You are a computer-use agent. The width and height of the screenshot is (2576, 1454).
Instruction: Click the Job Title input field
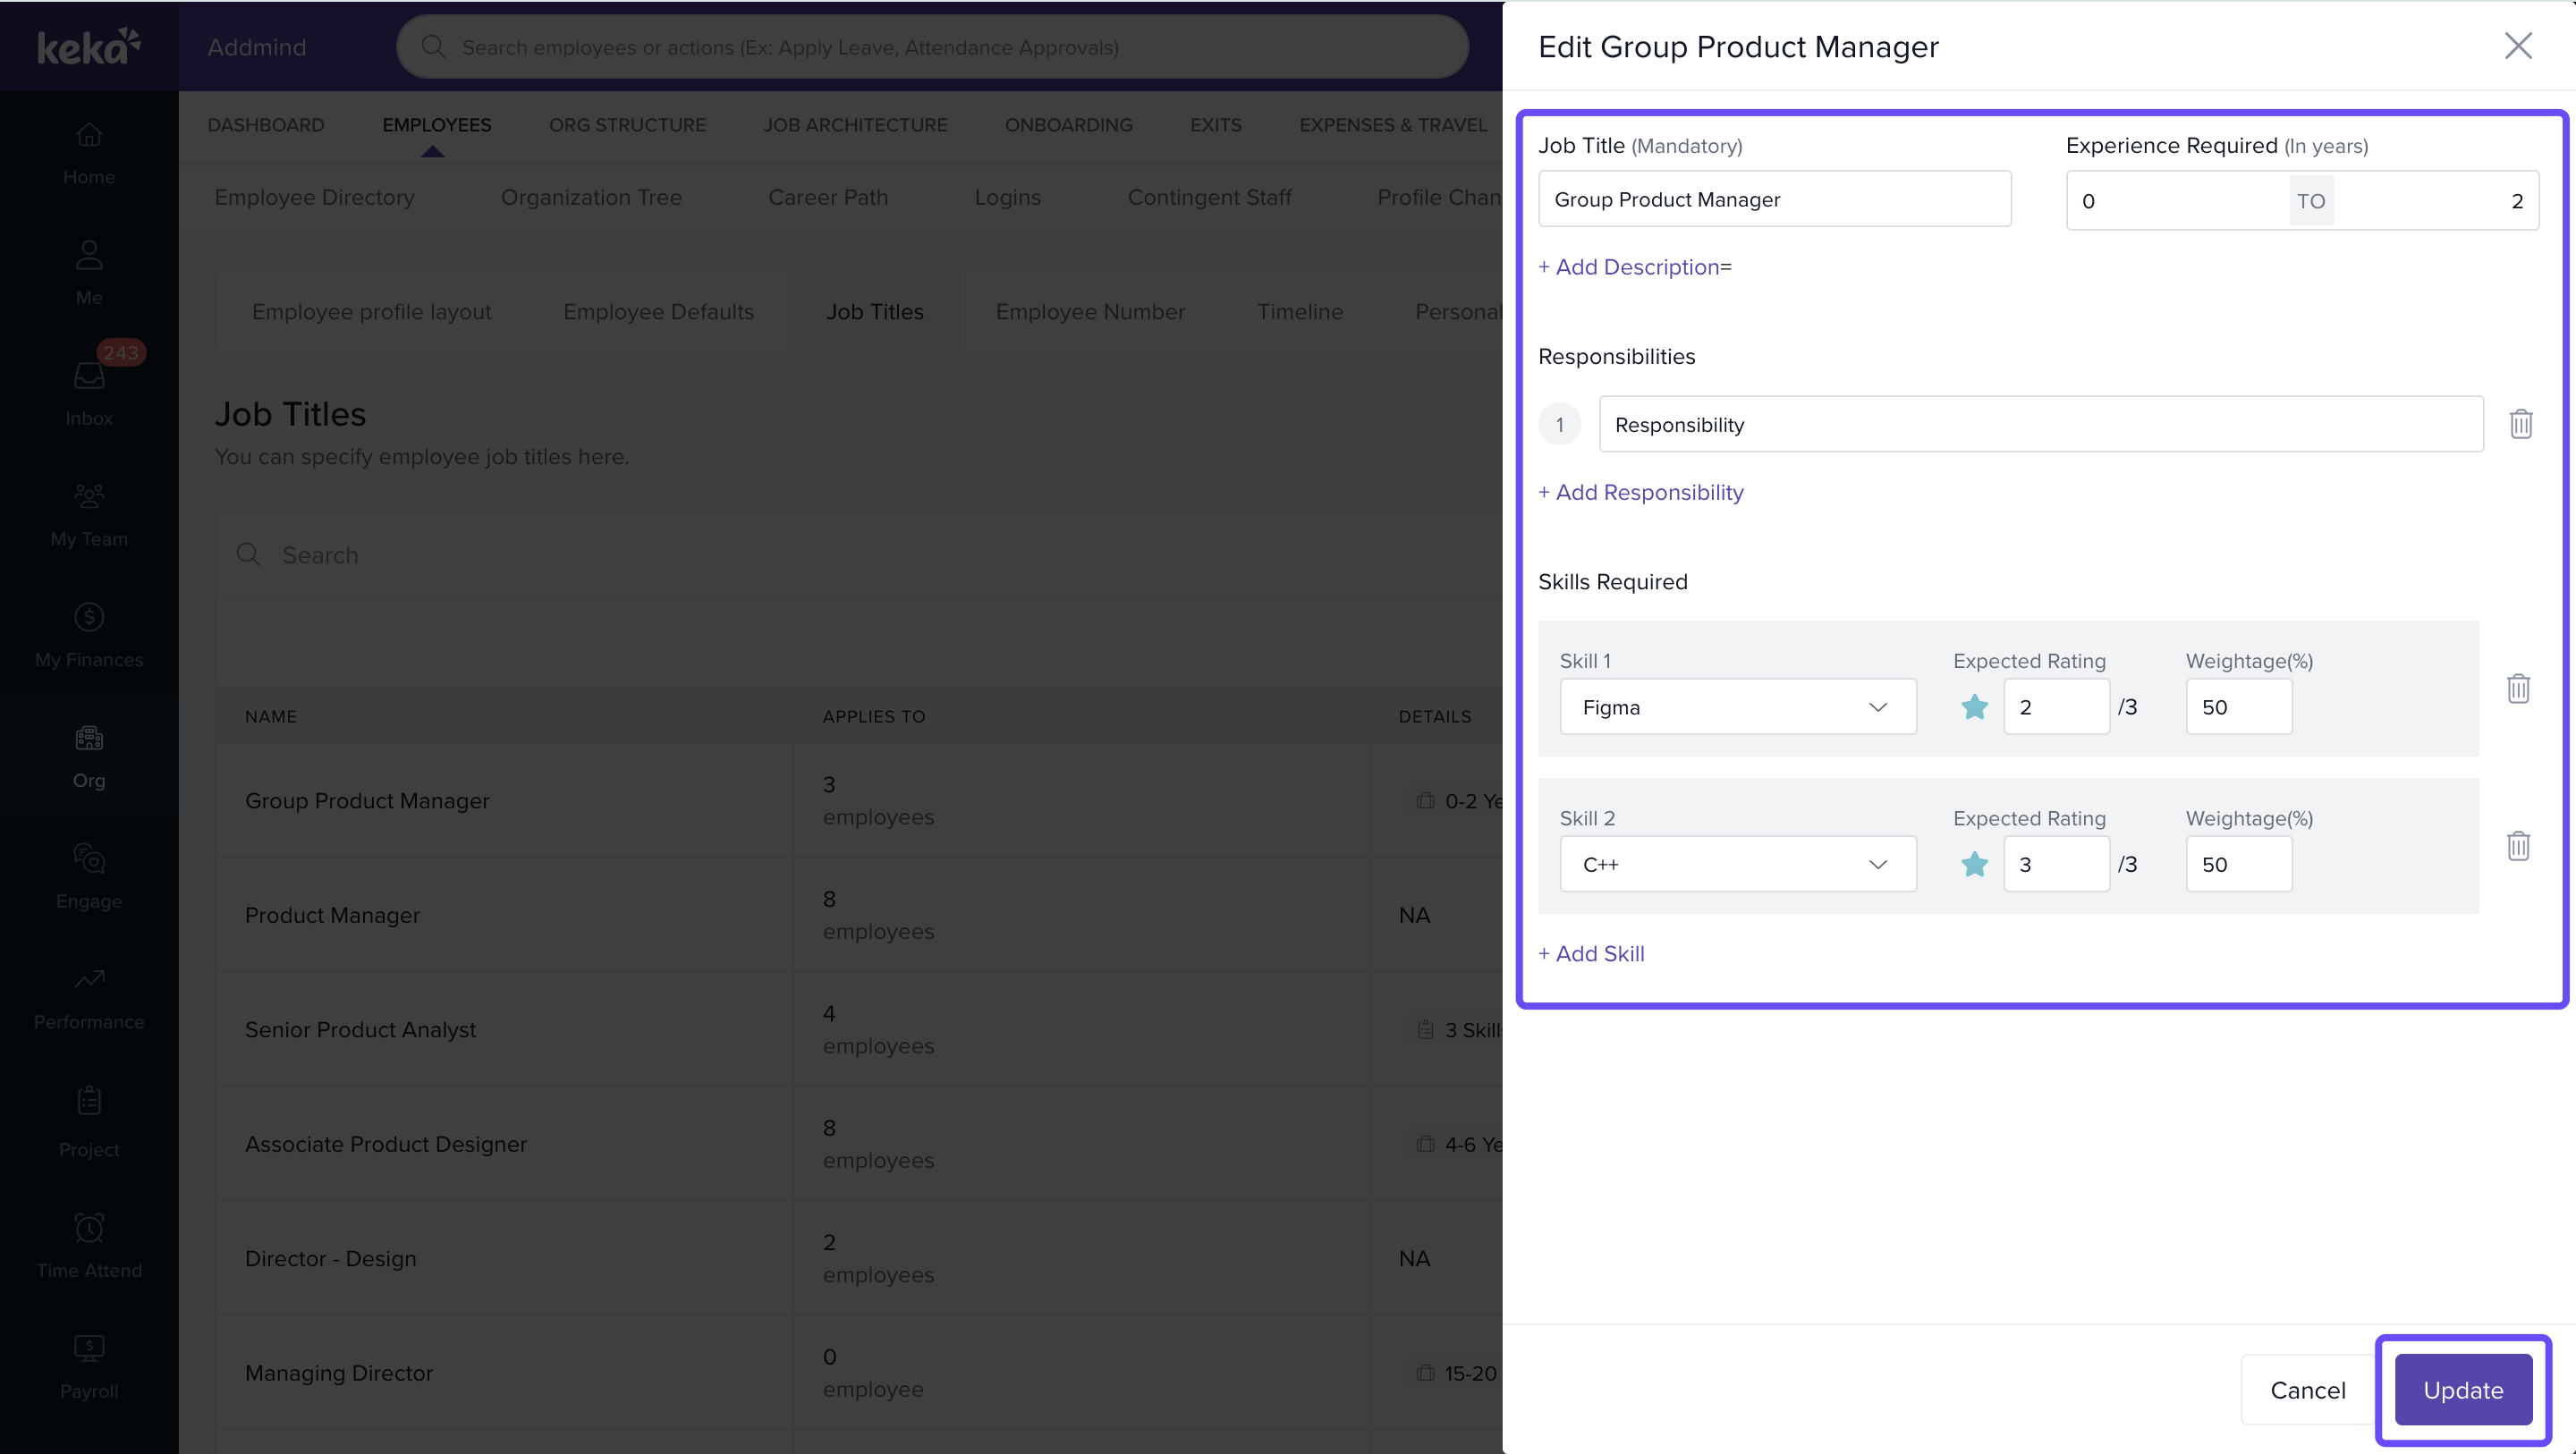click(1773, 199)
